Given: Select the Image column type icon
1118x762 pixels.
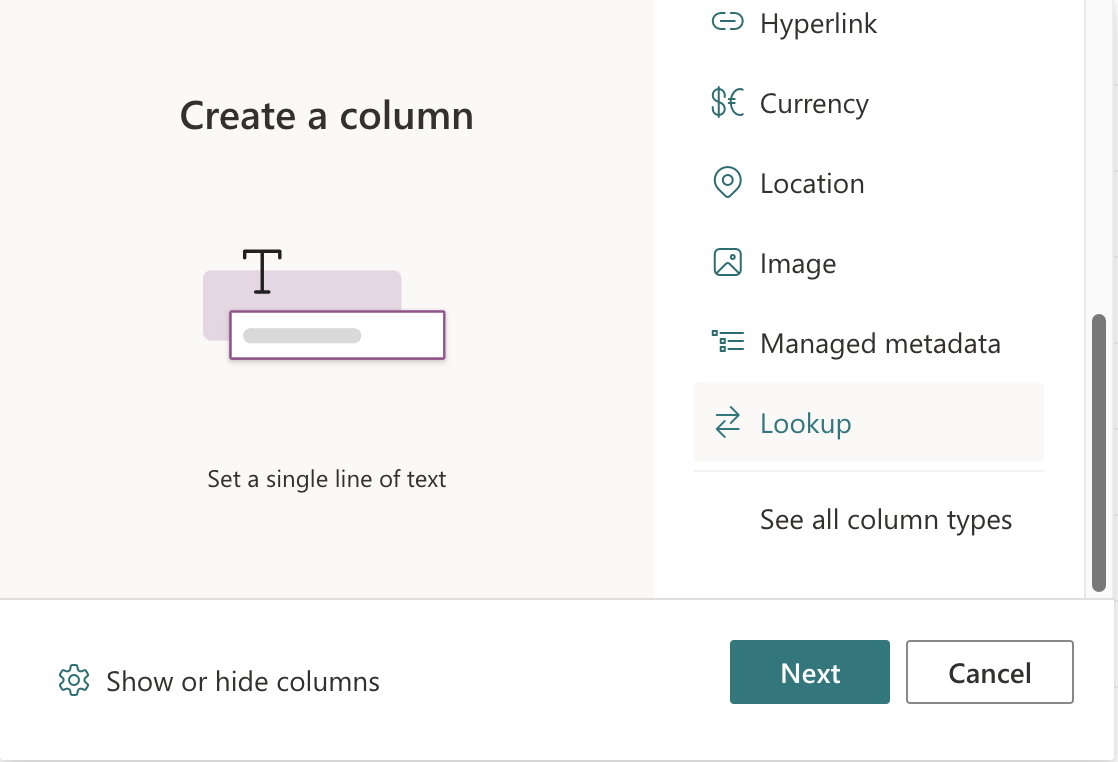Looking at the screenshot, I should (728, 262).
